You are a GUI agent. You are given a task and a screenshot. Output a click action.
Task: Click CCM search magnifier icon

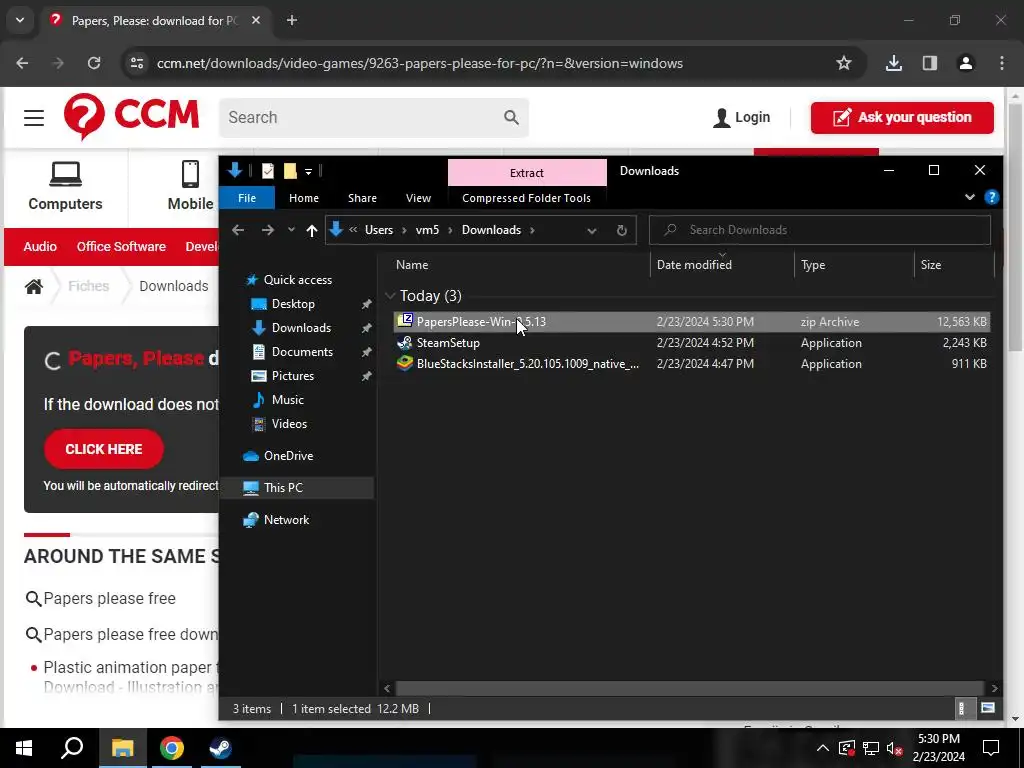tap(511, 118)
